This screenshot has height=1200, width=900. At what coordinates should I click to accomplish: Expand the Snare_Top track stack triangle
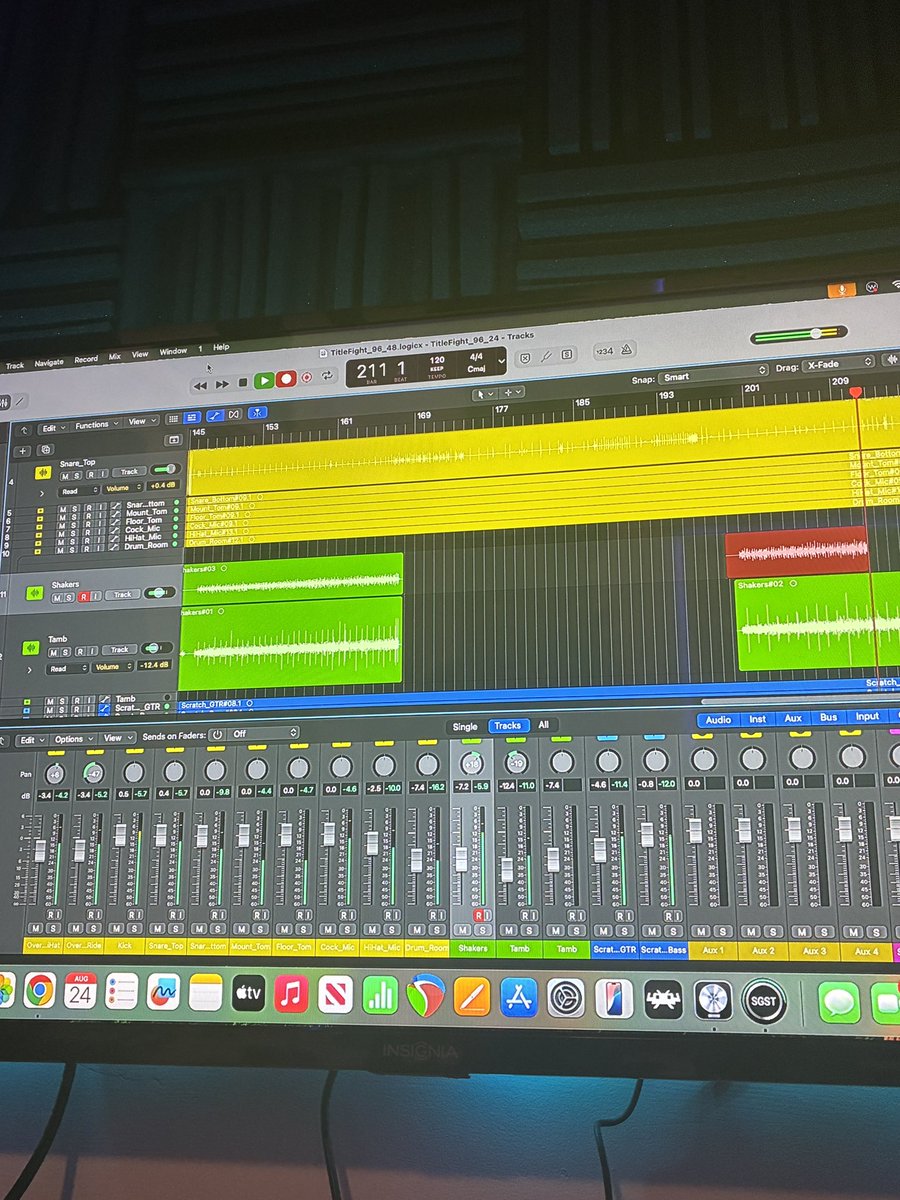pos(41,492)
